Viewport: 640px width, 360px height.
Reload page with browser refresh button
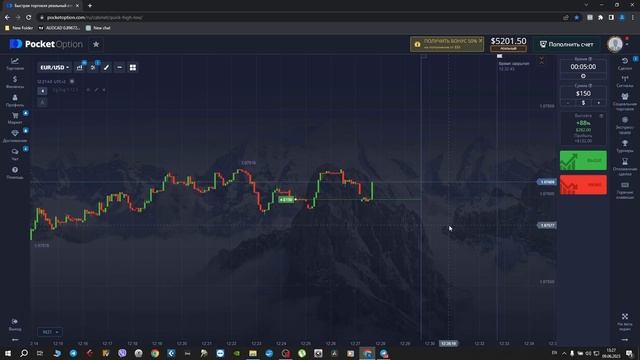click(x=29, y=18)
